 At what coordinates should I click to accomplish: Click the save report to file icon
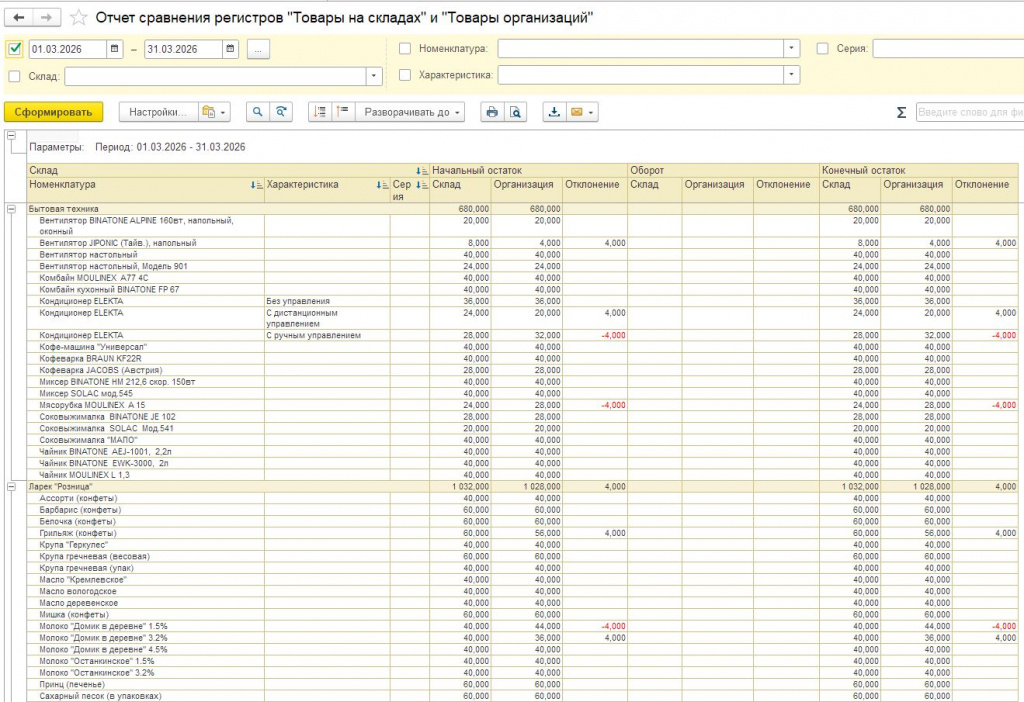(554, 113)
